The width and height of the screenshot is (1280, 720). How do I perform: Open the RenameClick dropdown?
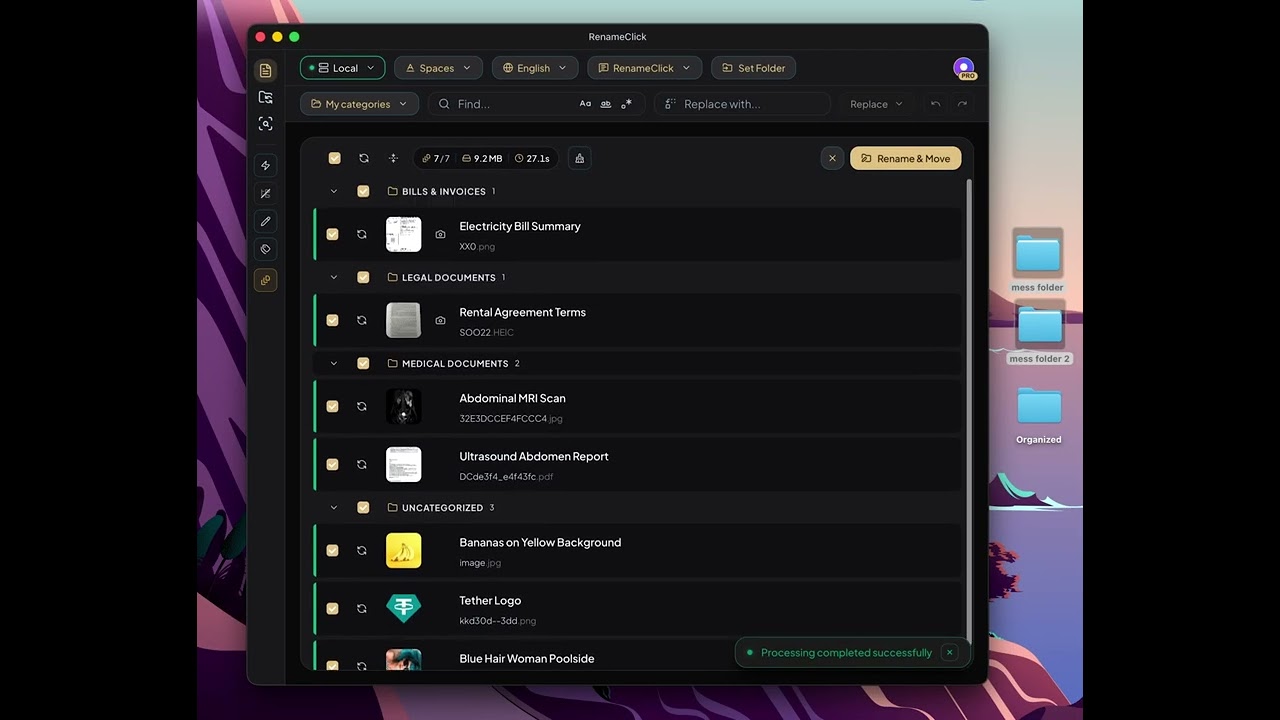point(645,68)
